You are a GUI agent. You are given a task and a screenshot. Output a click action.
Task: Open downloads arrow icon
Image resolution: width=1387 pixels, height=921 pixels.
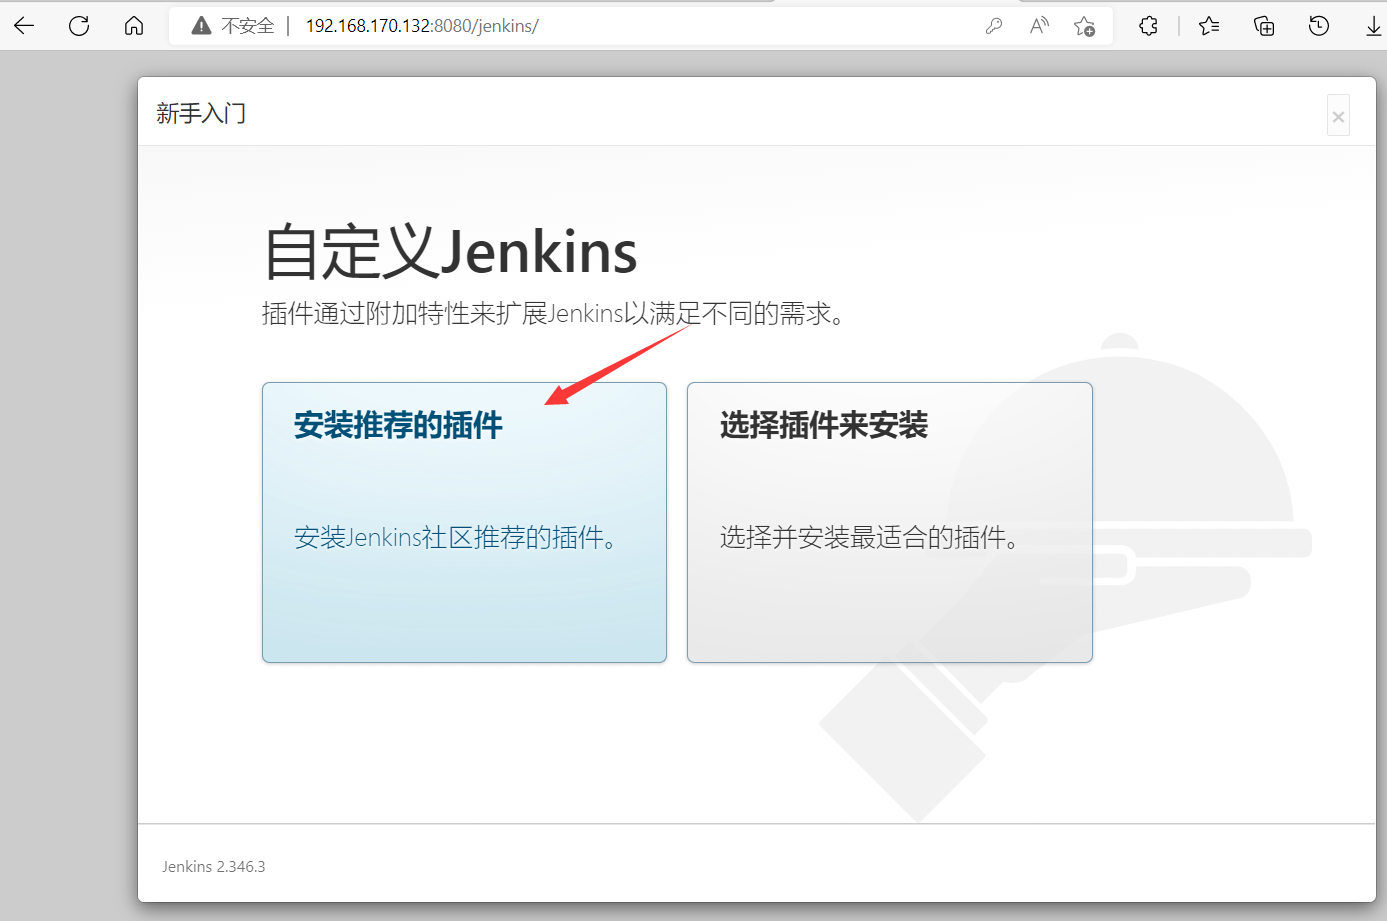[x=1374, y=26]
